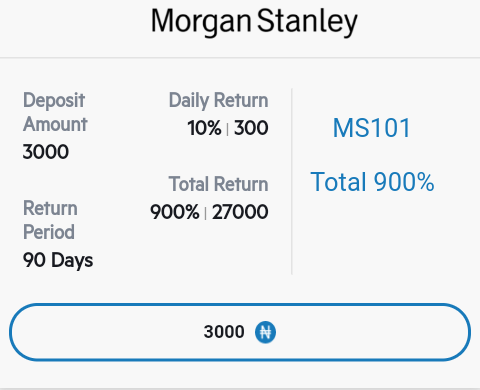Select the Total Return label
Screen dimensions: 480x390
point(219,184)
